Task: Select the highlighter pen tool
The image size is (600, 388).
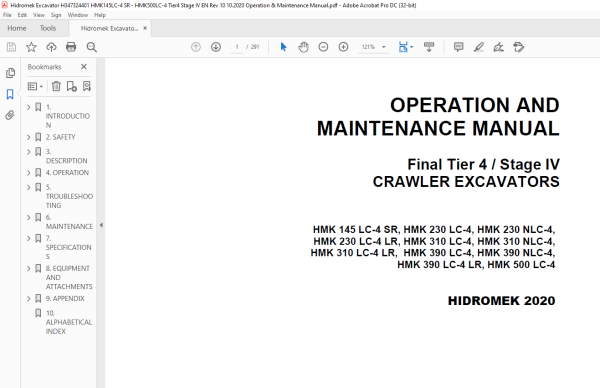Action: click(479, 47)
